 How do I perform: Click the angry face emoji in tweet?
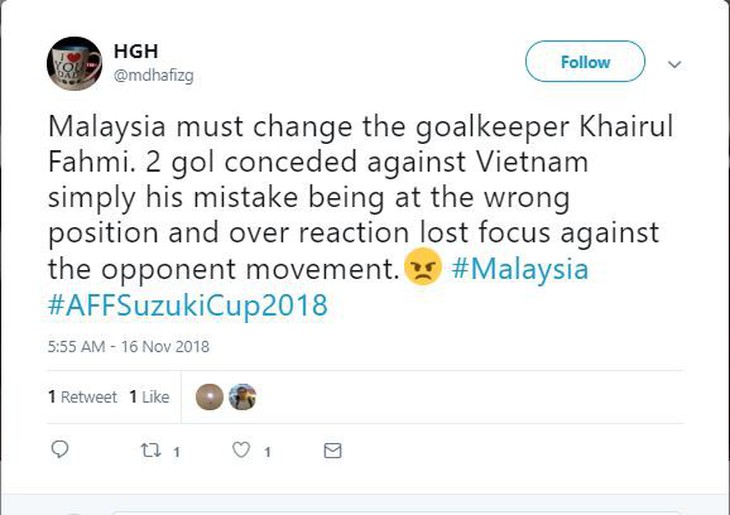(x=423, y=270)
